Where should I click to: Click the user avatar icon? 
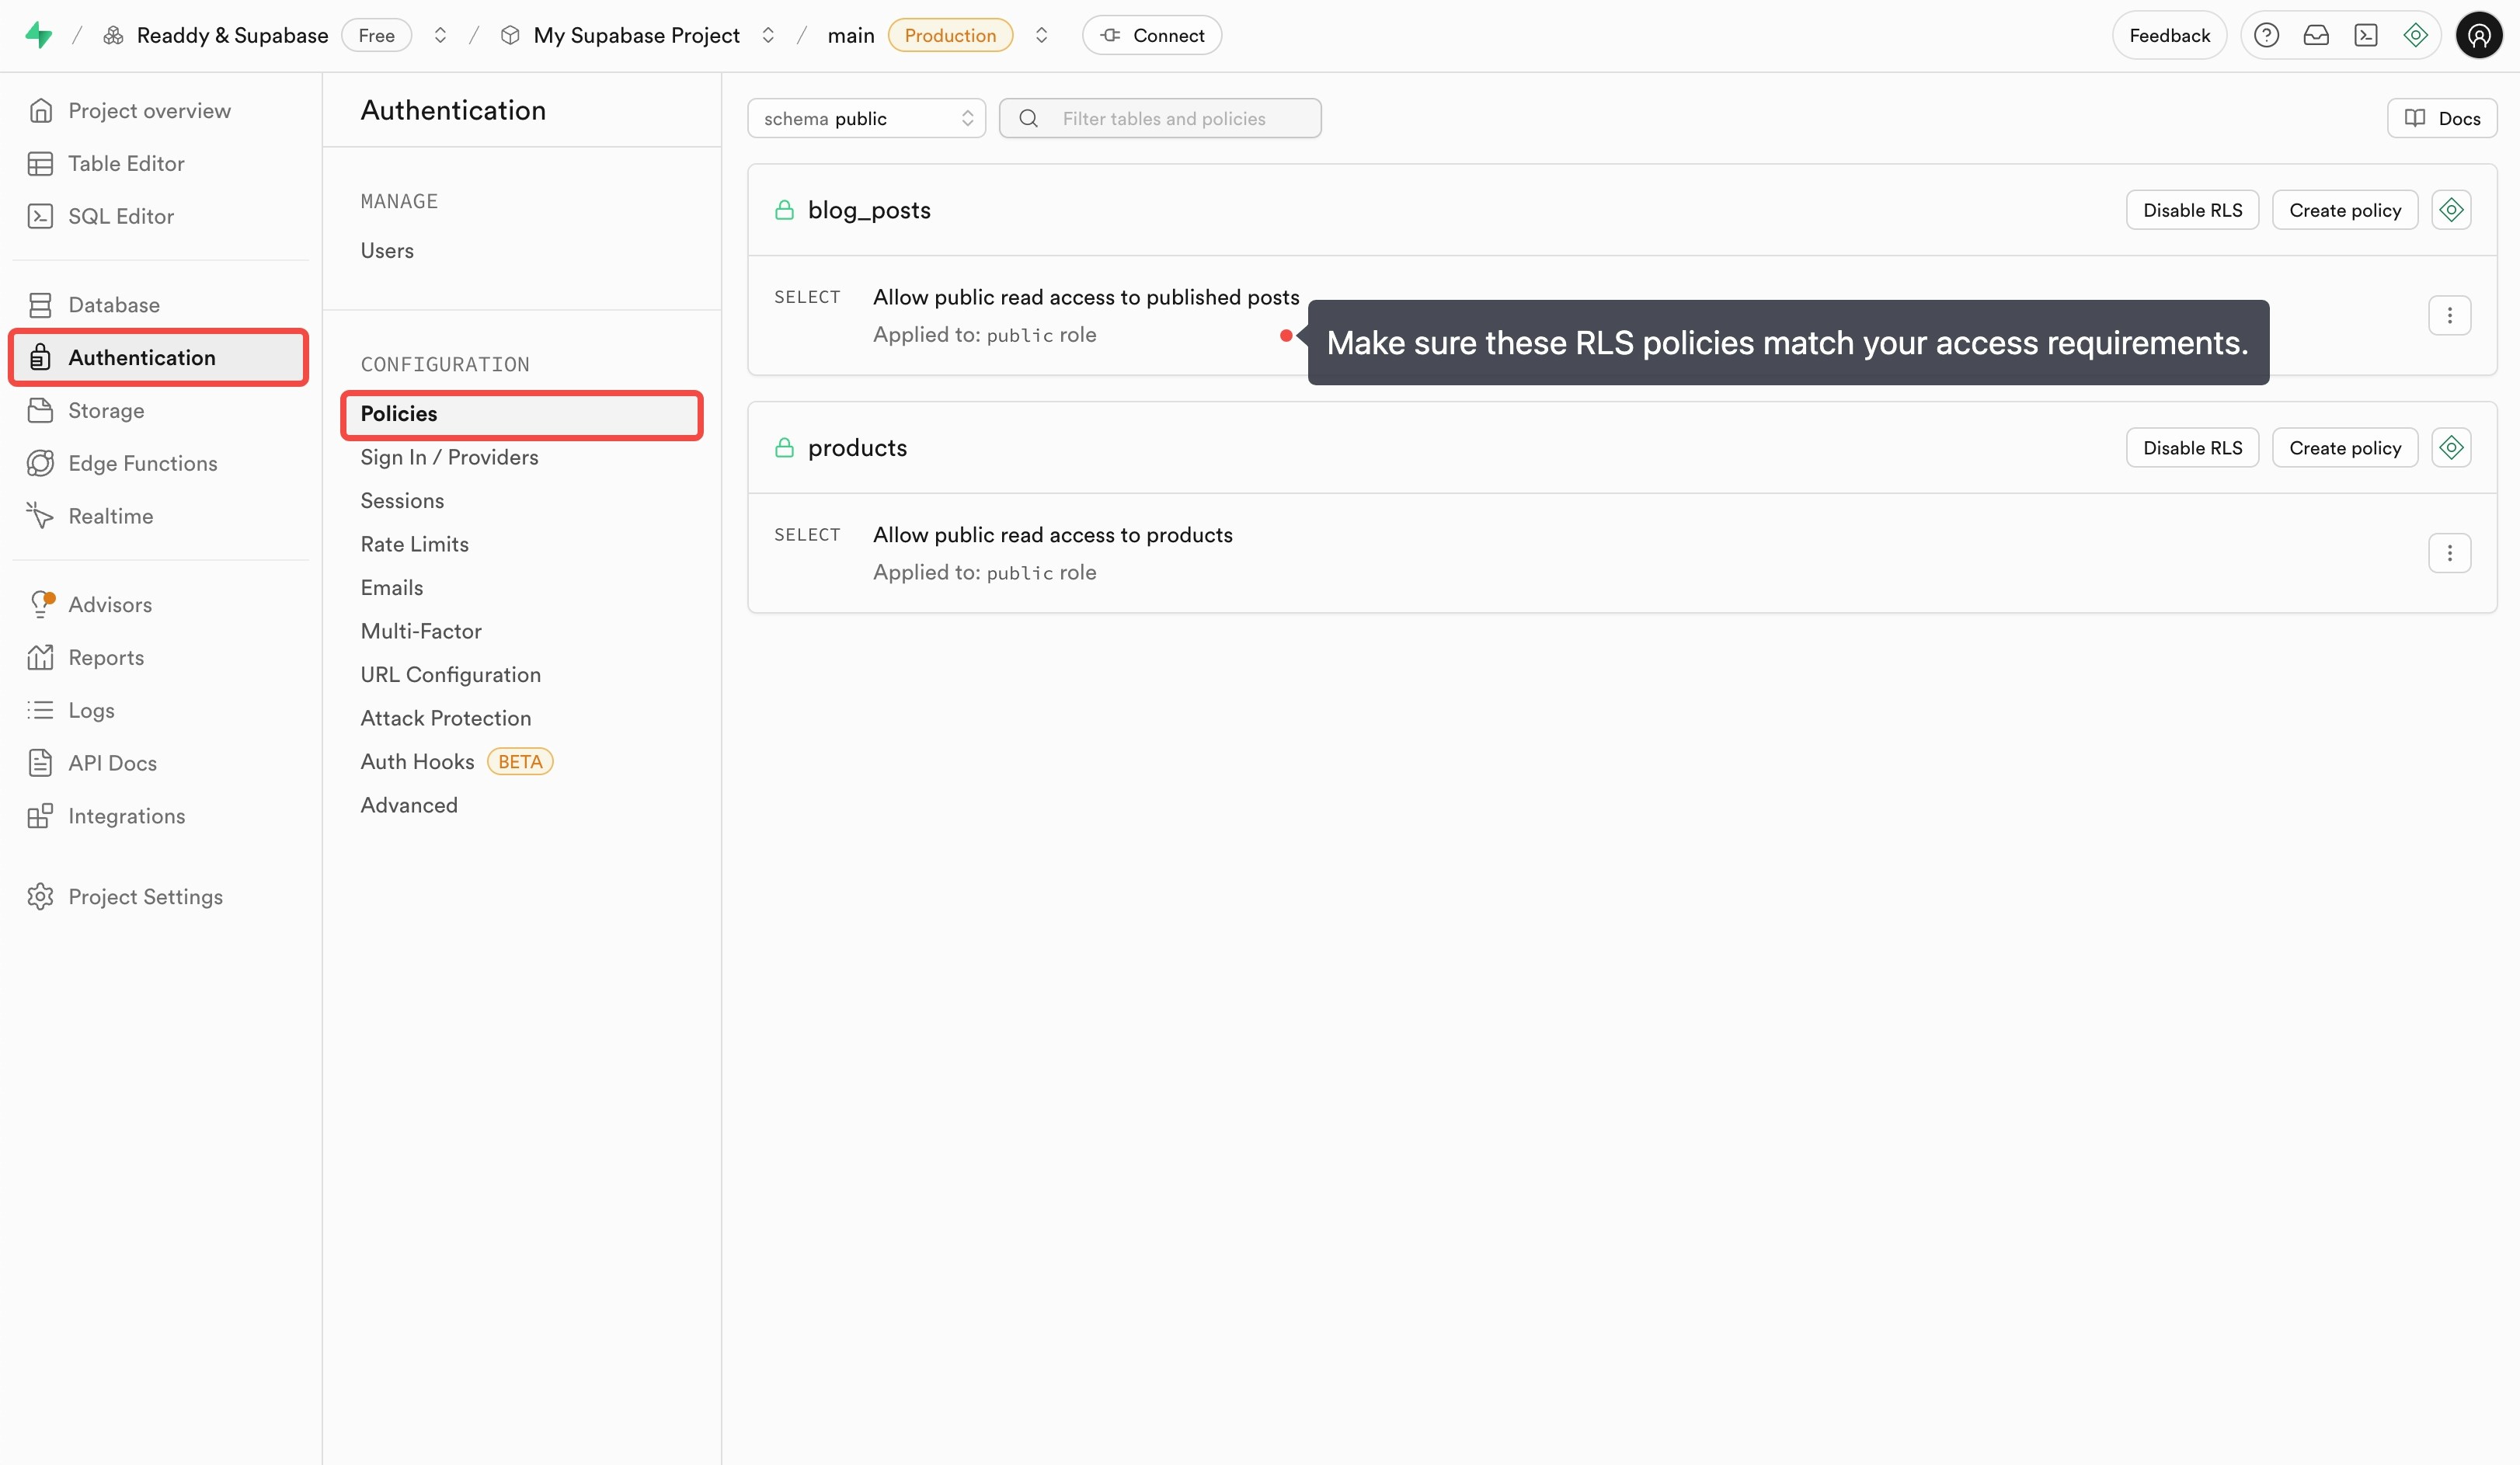point(2478,35)
